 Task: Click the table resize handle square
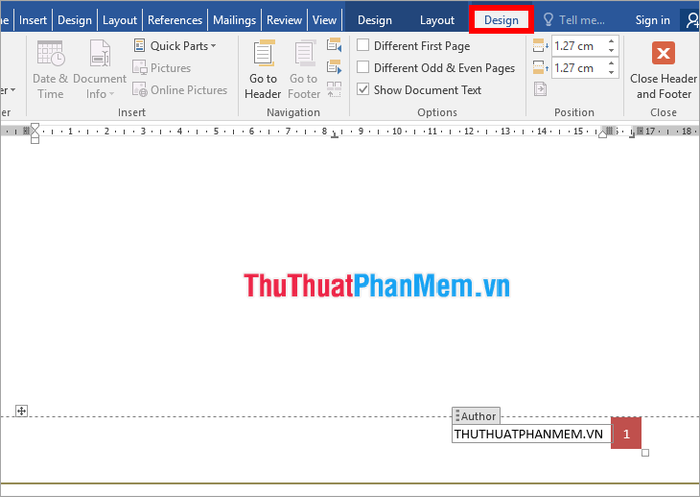[645, 453]
